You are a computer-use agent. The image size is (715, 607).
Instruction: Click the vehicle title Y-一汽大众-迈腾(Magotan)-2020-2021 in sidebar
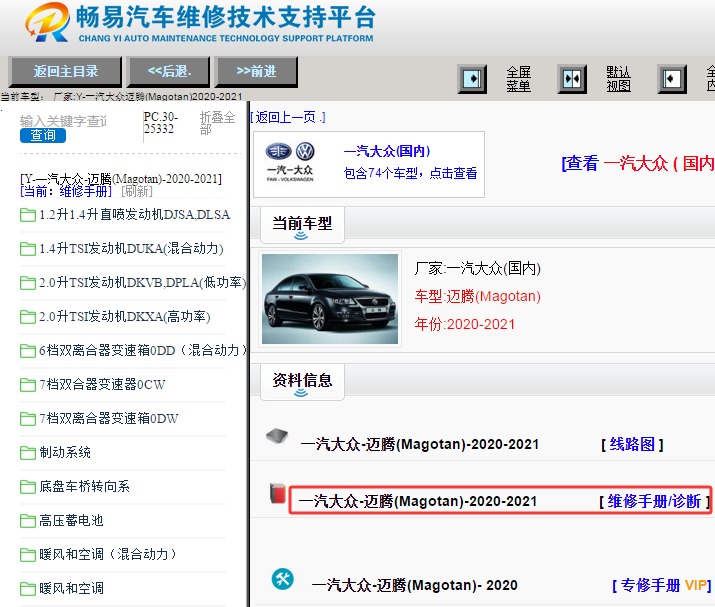pyautogui.click(x=121, y=178)
